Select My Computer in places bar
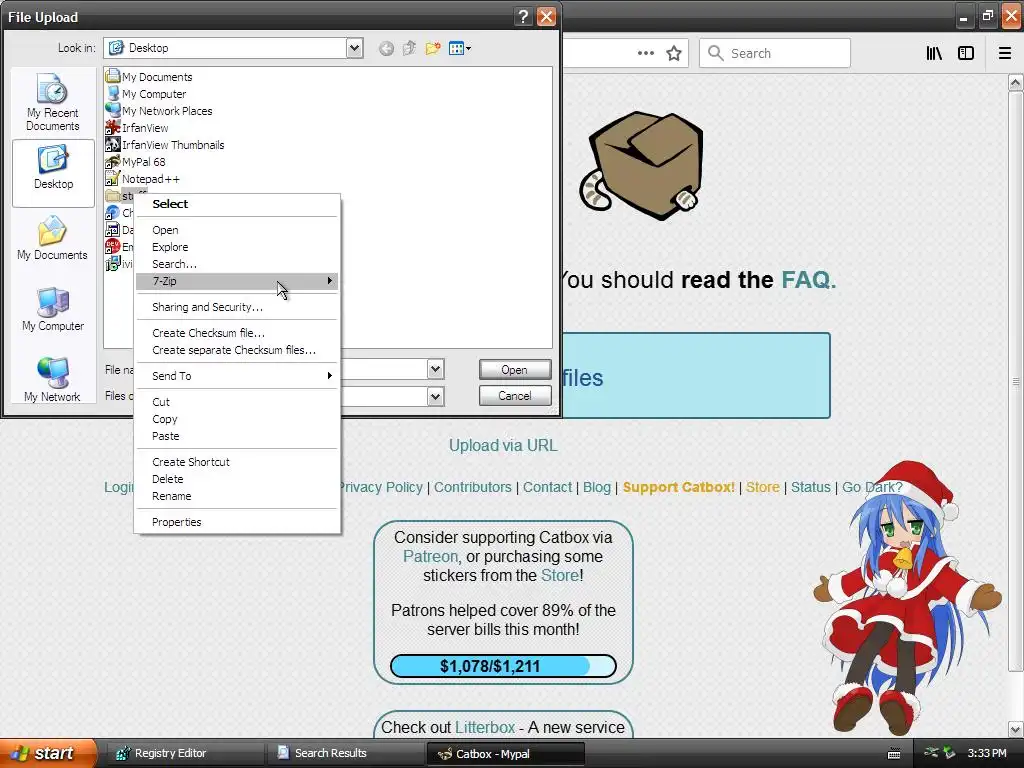This screenshot has height=768, width=1024. click(53, 310)
